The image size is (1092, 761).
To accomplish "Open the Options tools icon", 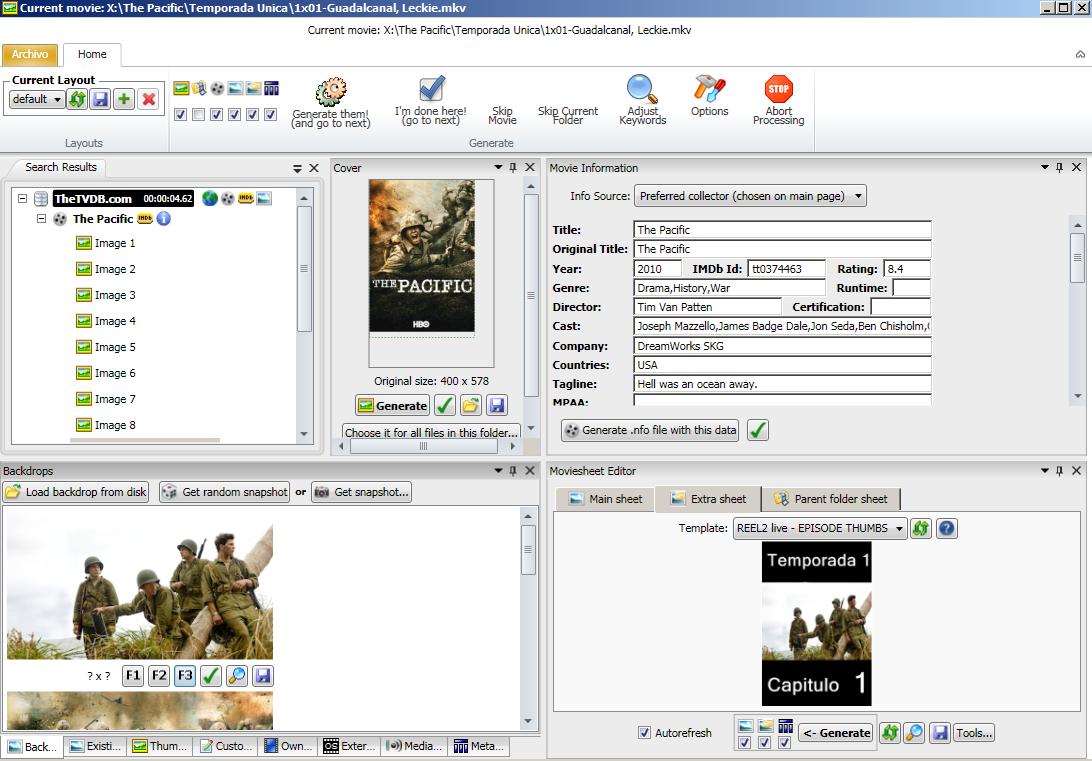I will 709,89.
